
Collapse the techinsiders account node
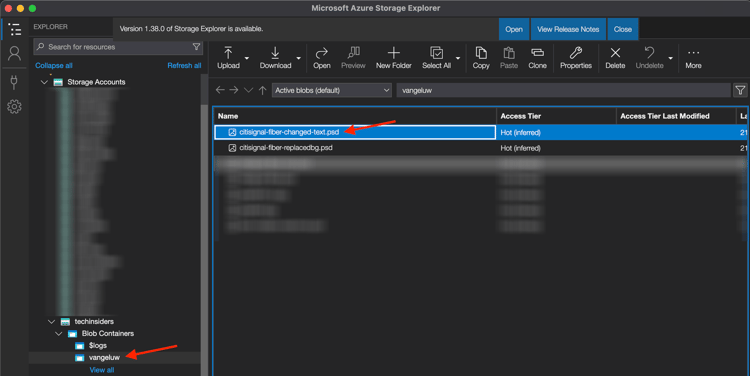[x=52, y=322]
